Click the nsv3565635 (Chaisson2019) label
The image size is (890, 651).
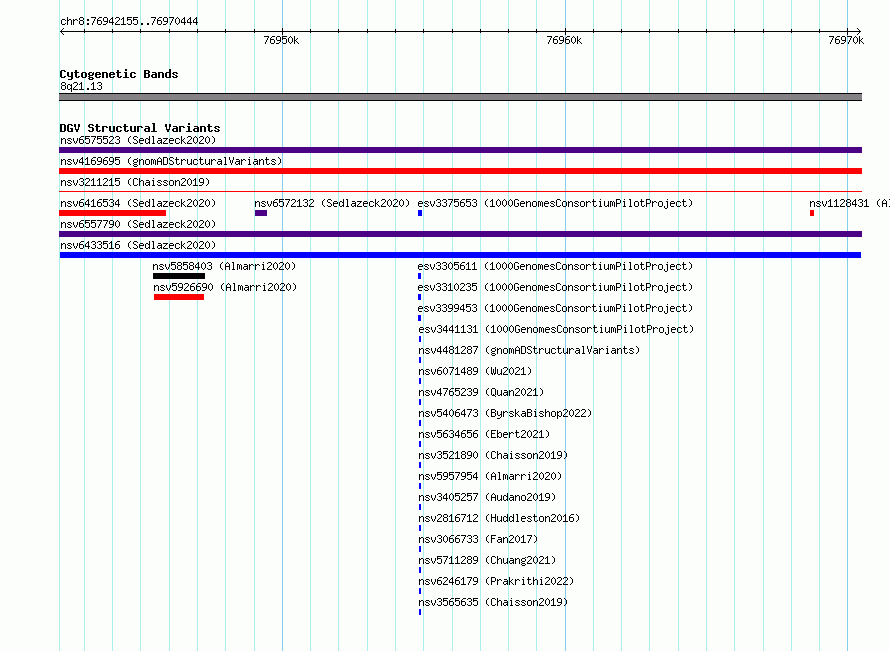point(493,602)
